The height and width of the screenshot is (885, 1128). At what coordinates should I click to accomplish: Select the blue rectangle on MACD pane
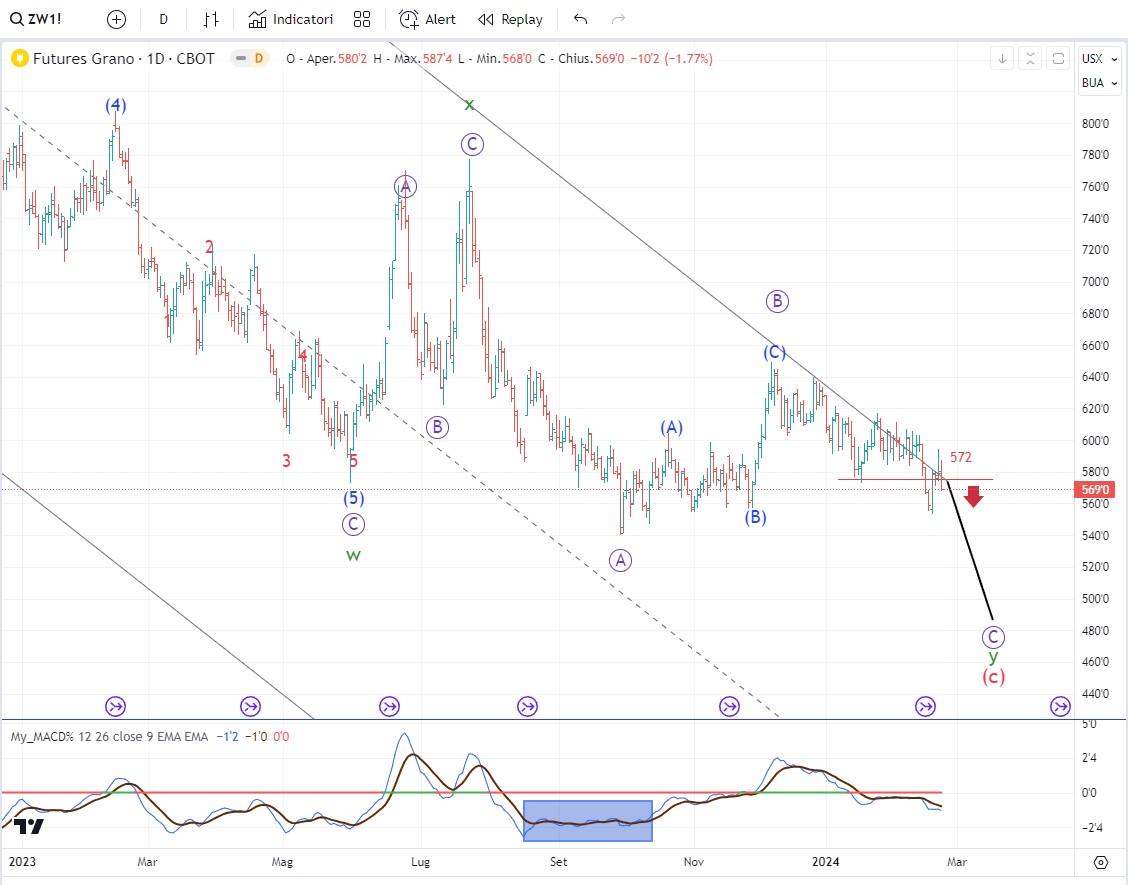tap(588, 821)
